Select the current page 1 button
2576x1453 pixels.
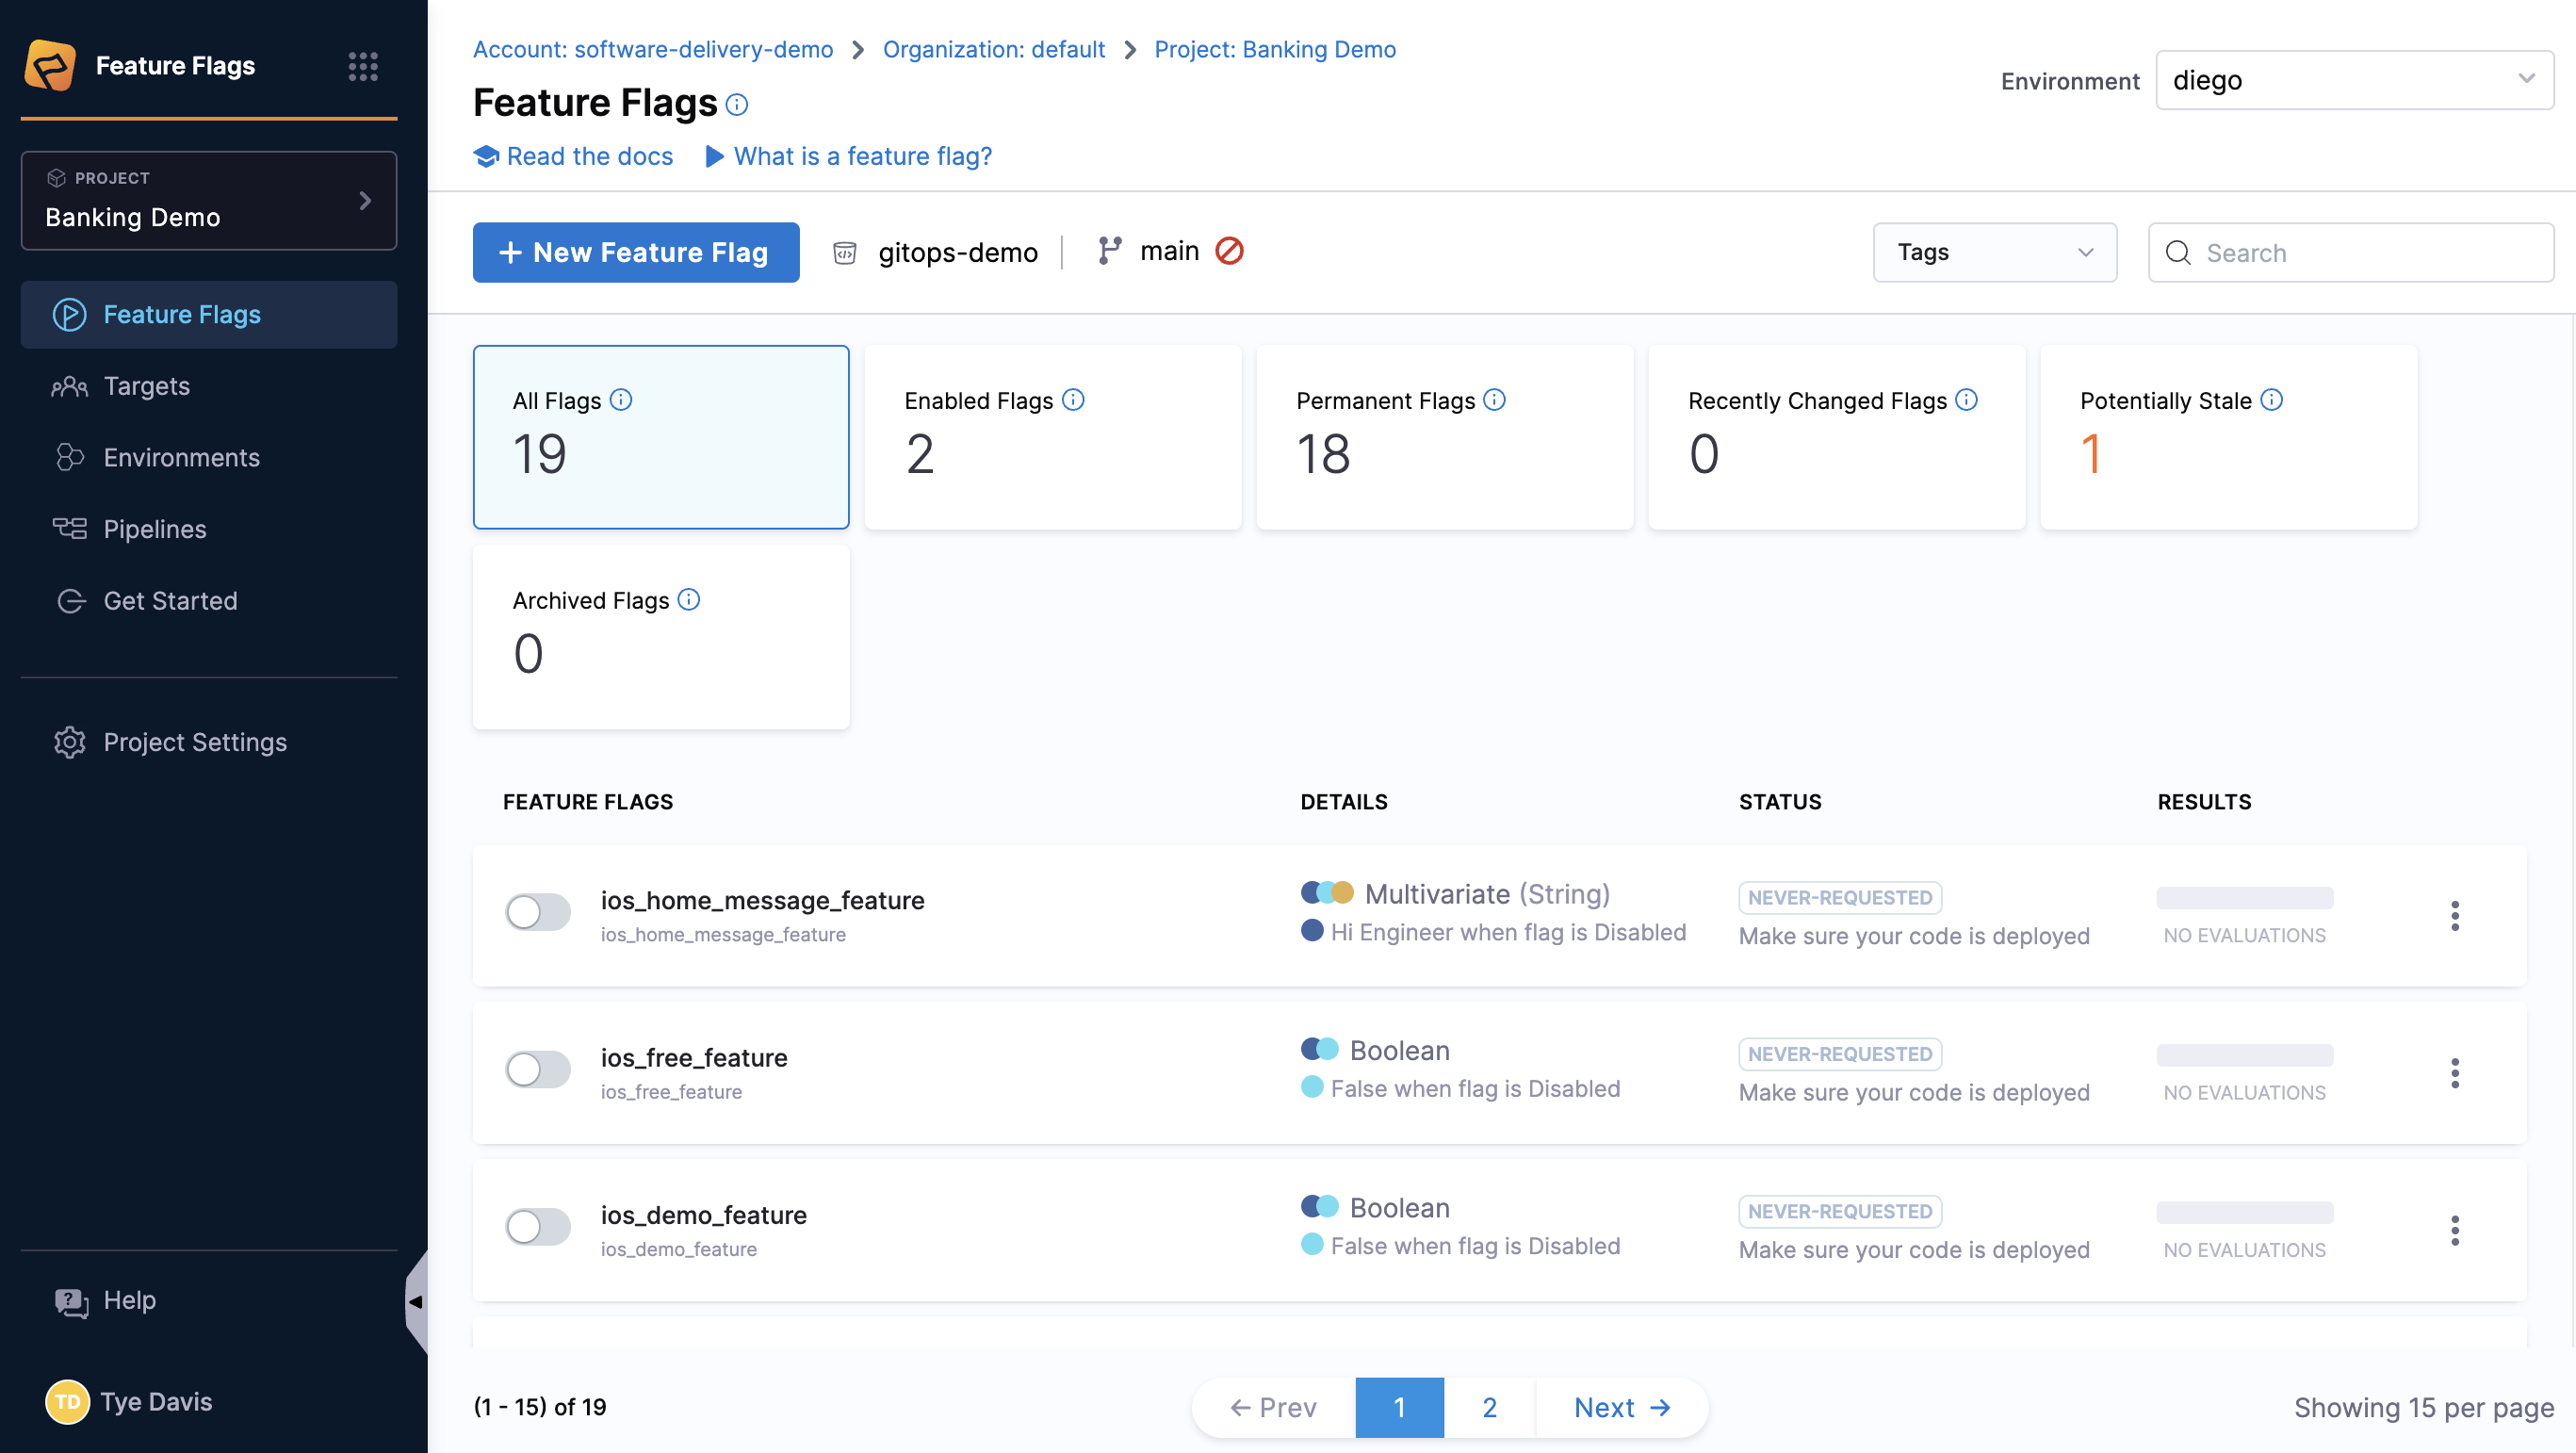pos(1399,1407)
